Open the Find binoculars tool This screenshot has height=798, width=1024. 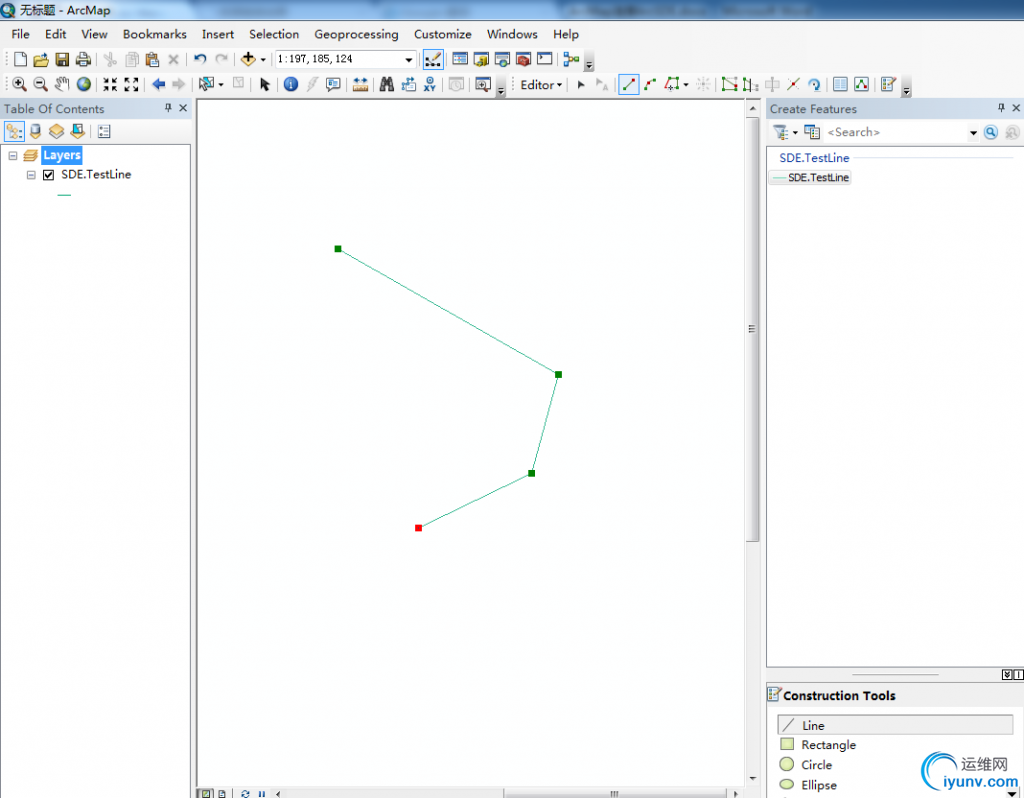(x=387, y=84)
